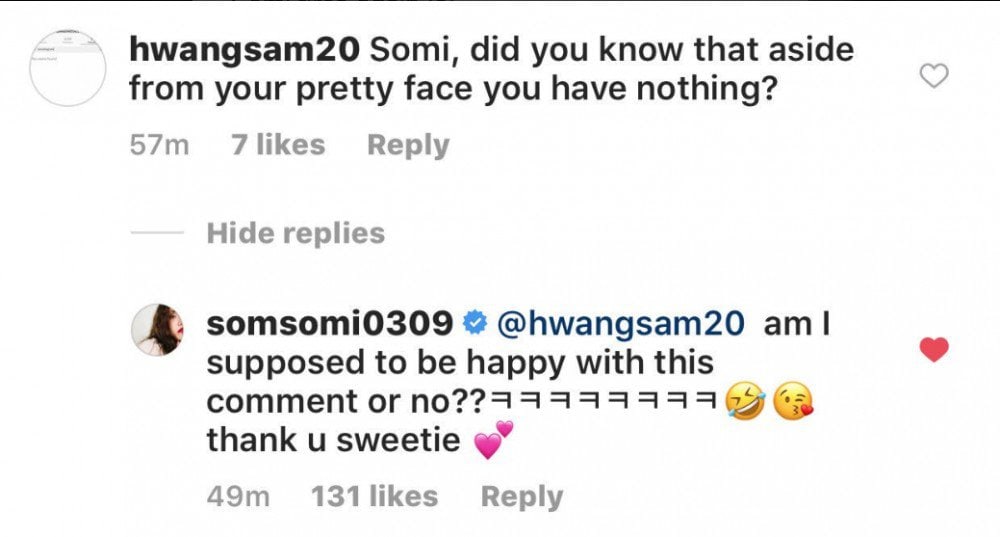Reply to somsomi0309's comment
This screenshot has width=1000, height=537.
[522, 497]
